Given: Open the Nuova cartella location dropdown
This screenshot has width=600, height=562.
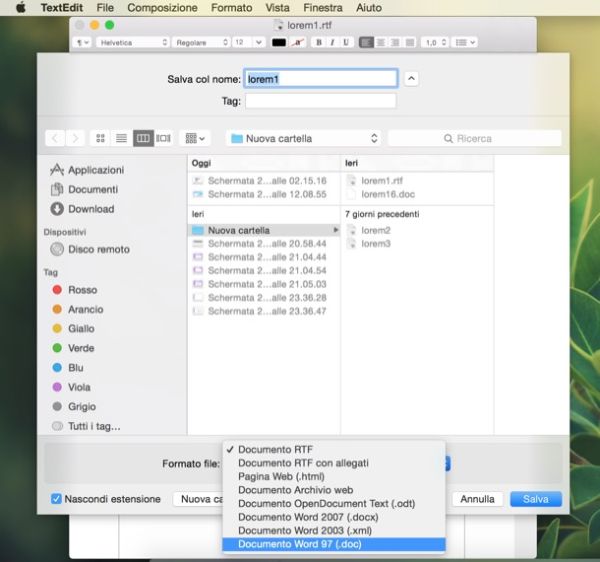Looking at the screenshot, I should pos(304,138).
